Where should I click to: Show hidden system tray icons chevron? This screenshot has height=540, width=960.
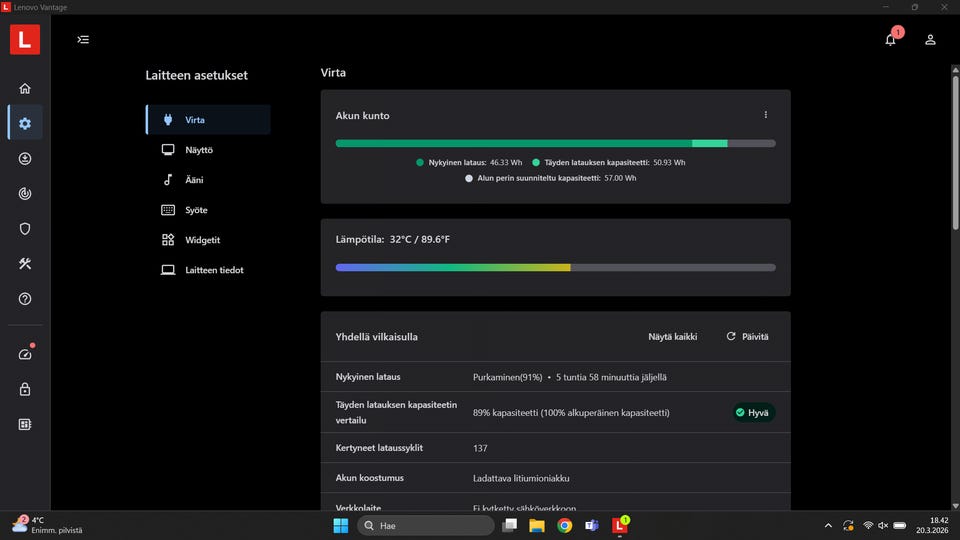(827, 525)
